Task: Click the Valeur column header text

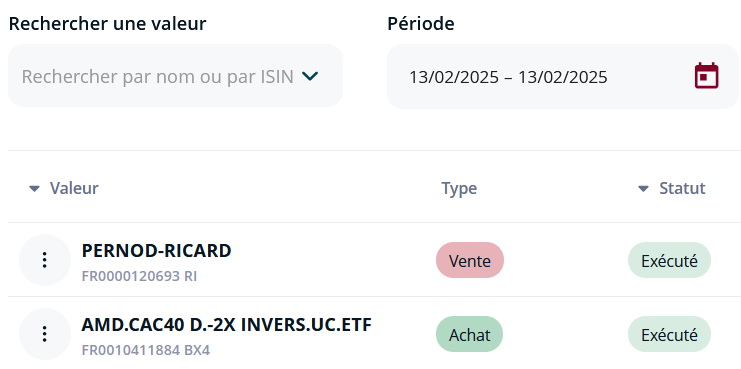Action: (x=74, y=188)
